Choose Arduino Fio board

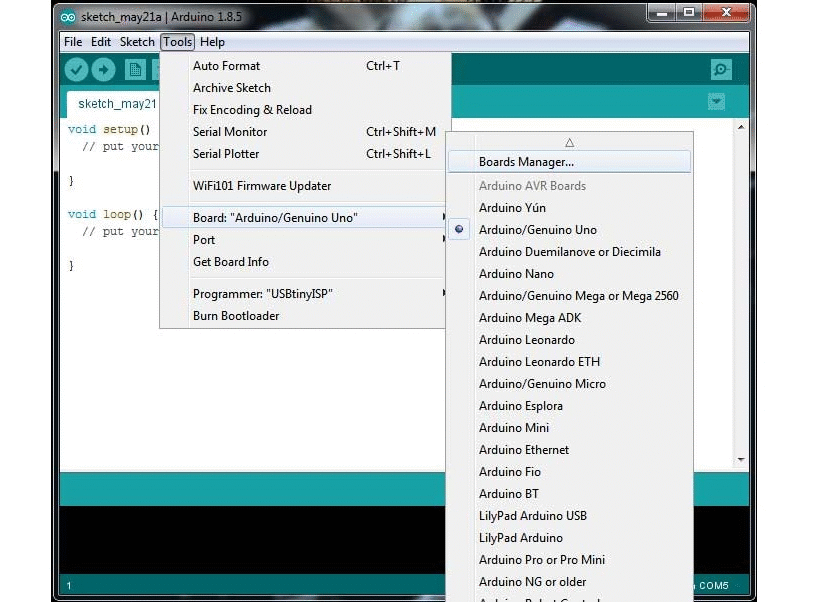[x=569, y=472]
